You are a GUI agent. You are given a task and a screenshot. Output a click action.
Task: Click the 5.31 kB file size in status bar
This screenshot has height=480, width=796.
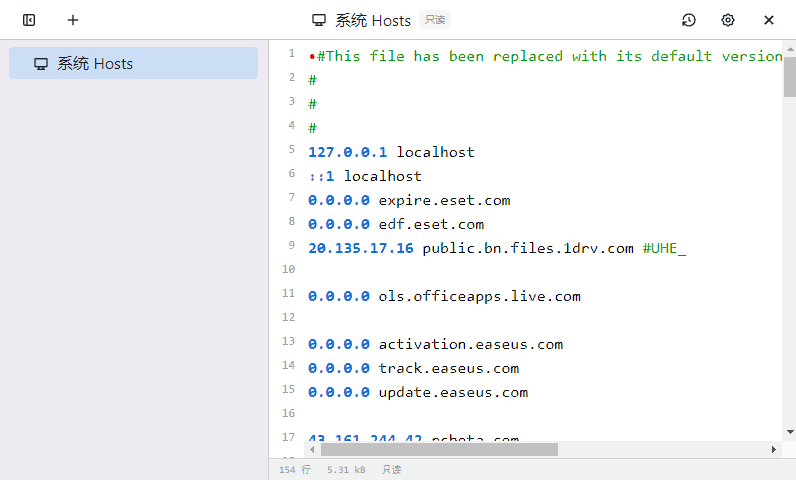346,469
